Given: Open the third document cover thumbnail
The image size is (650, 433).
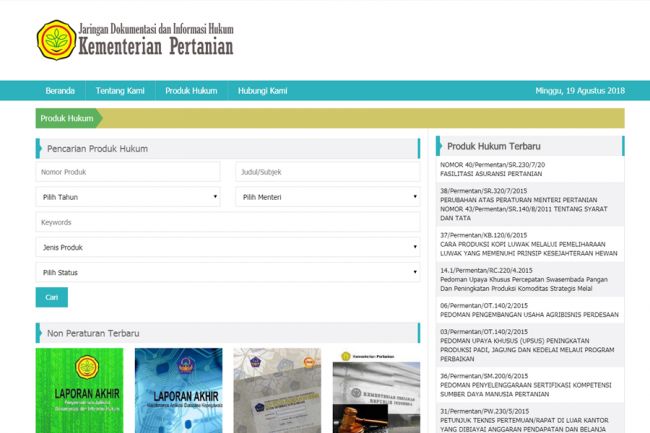Looking at the screenshot, I should point(277,390).
